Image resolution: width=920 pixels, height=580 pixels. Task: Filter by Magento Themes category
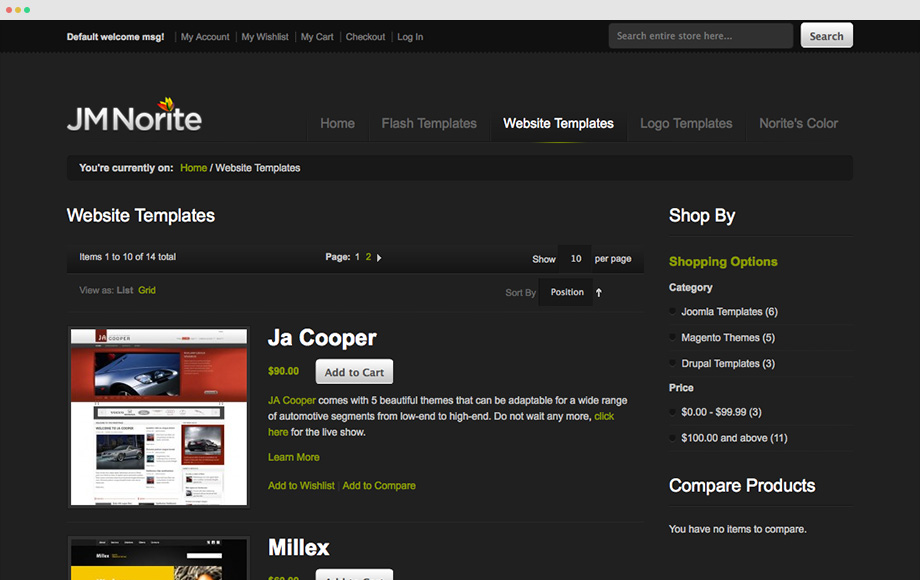[x=728, y=338]
